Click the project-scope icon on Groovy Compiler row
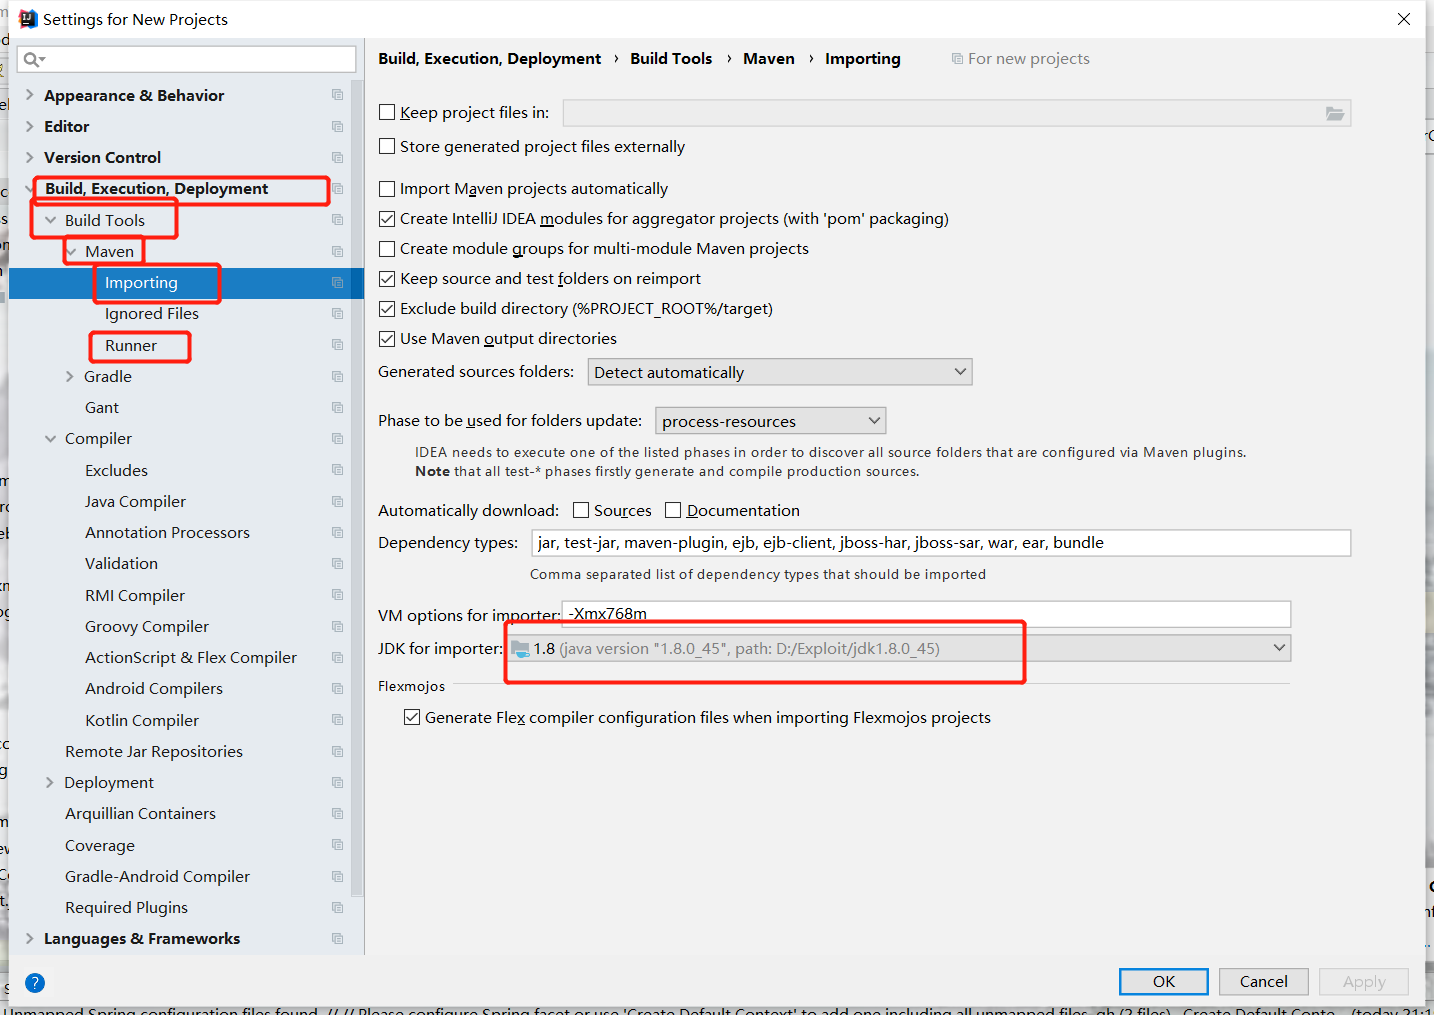 (337, 626)
